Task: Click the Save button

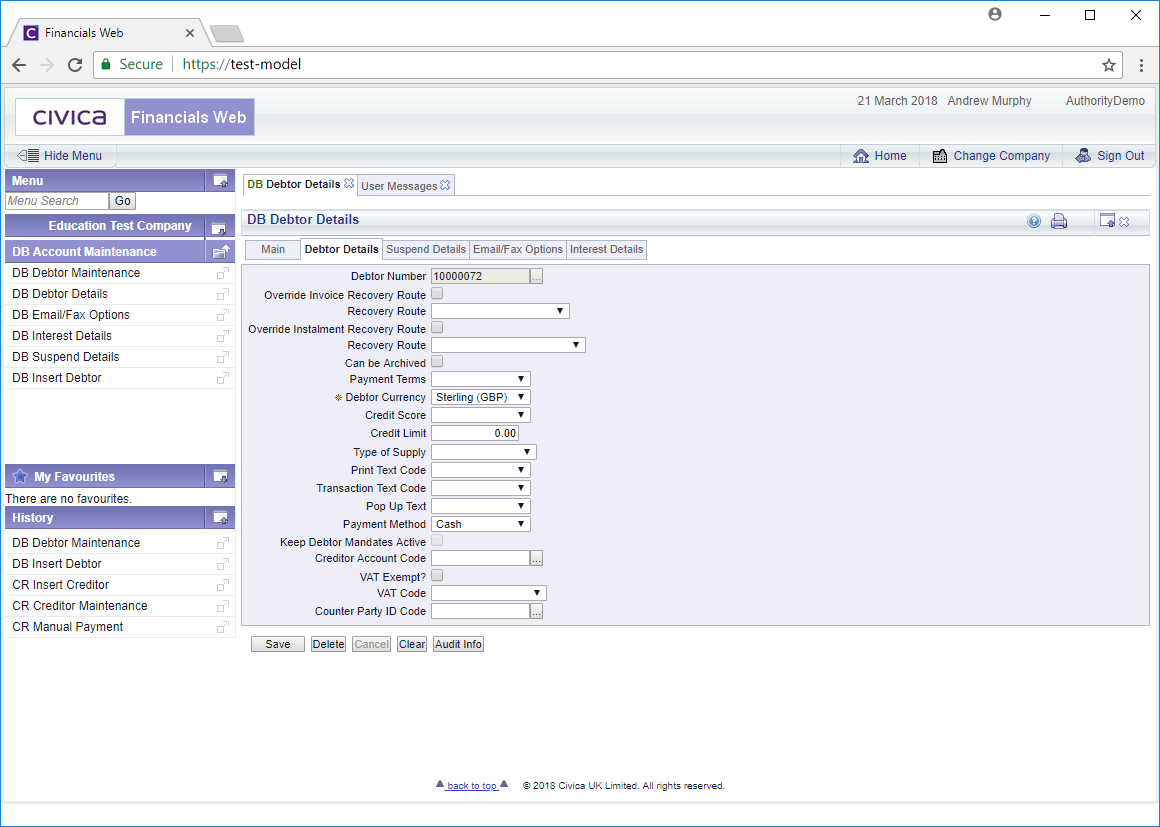Action: pyautogui.click(x=277, y=644)
